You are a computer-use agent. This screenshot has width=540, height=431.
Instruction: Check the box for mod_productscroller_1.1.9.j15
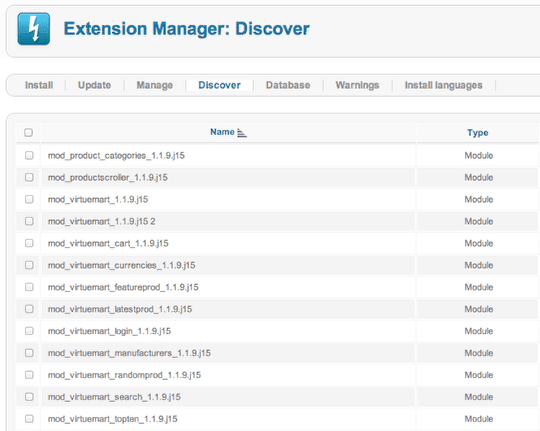[29, 177]
